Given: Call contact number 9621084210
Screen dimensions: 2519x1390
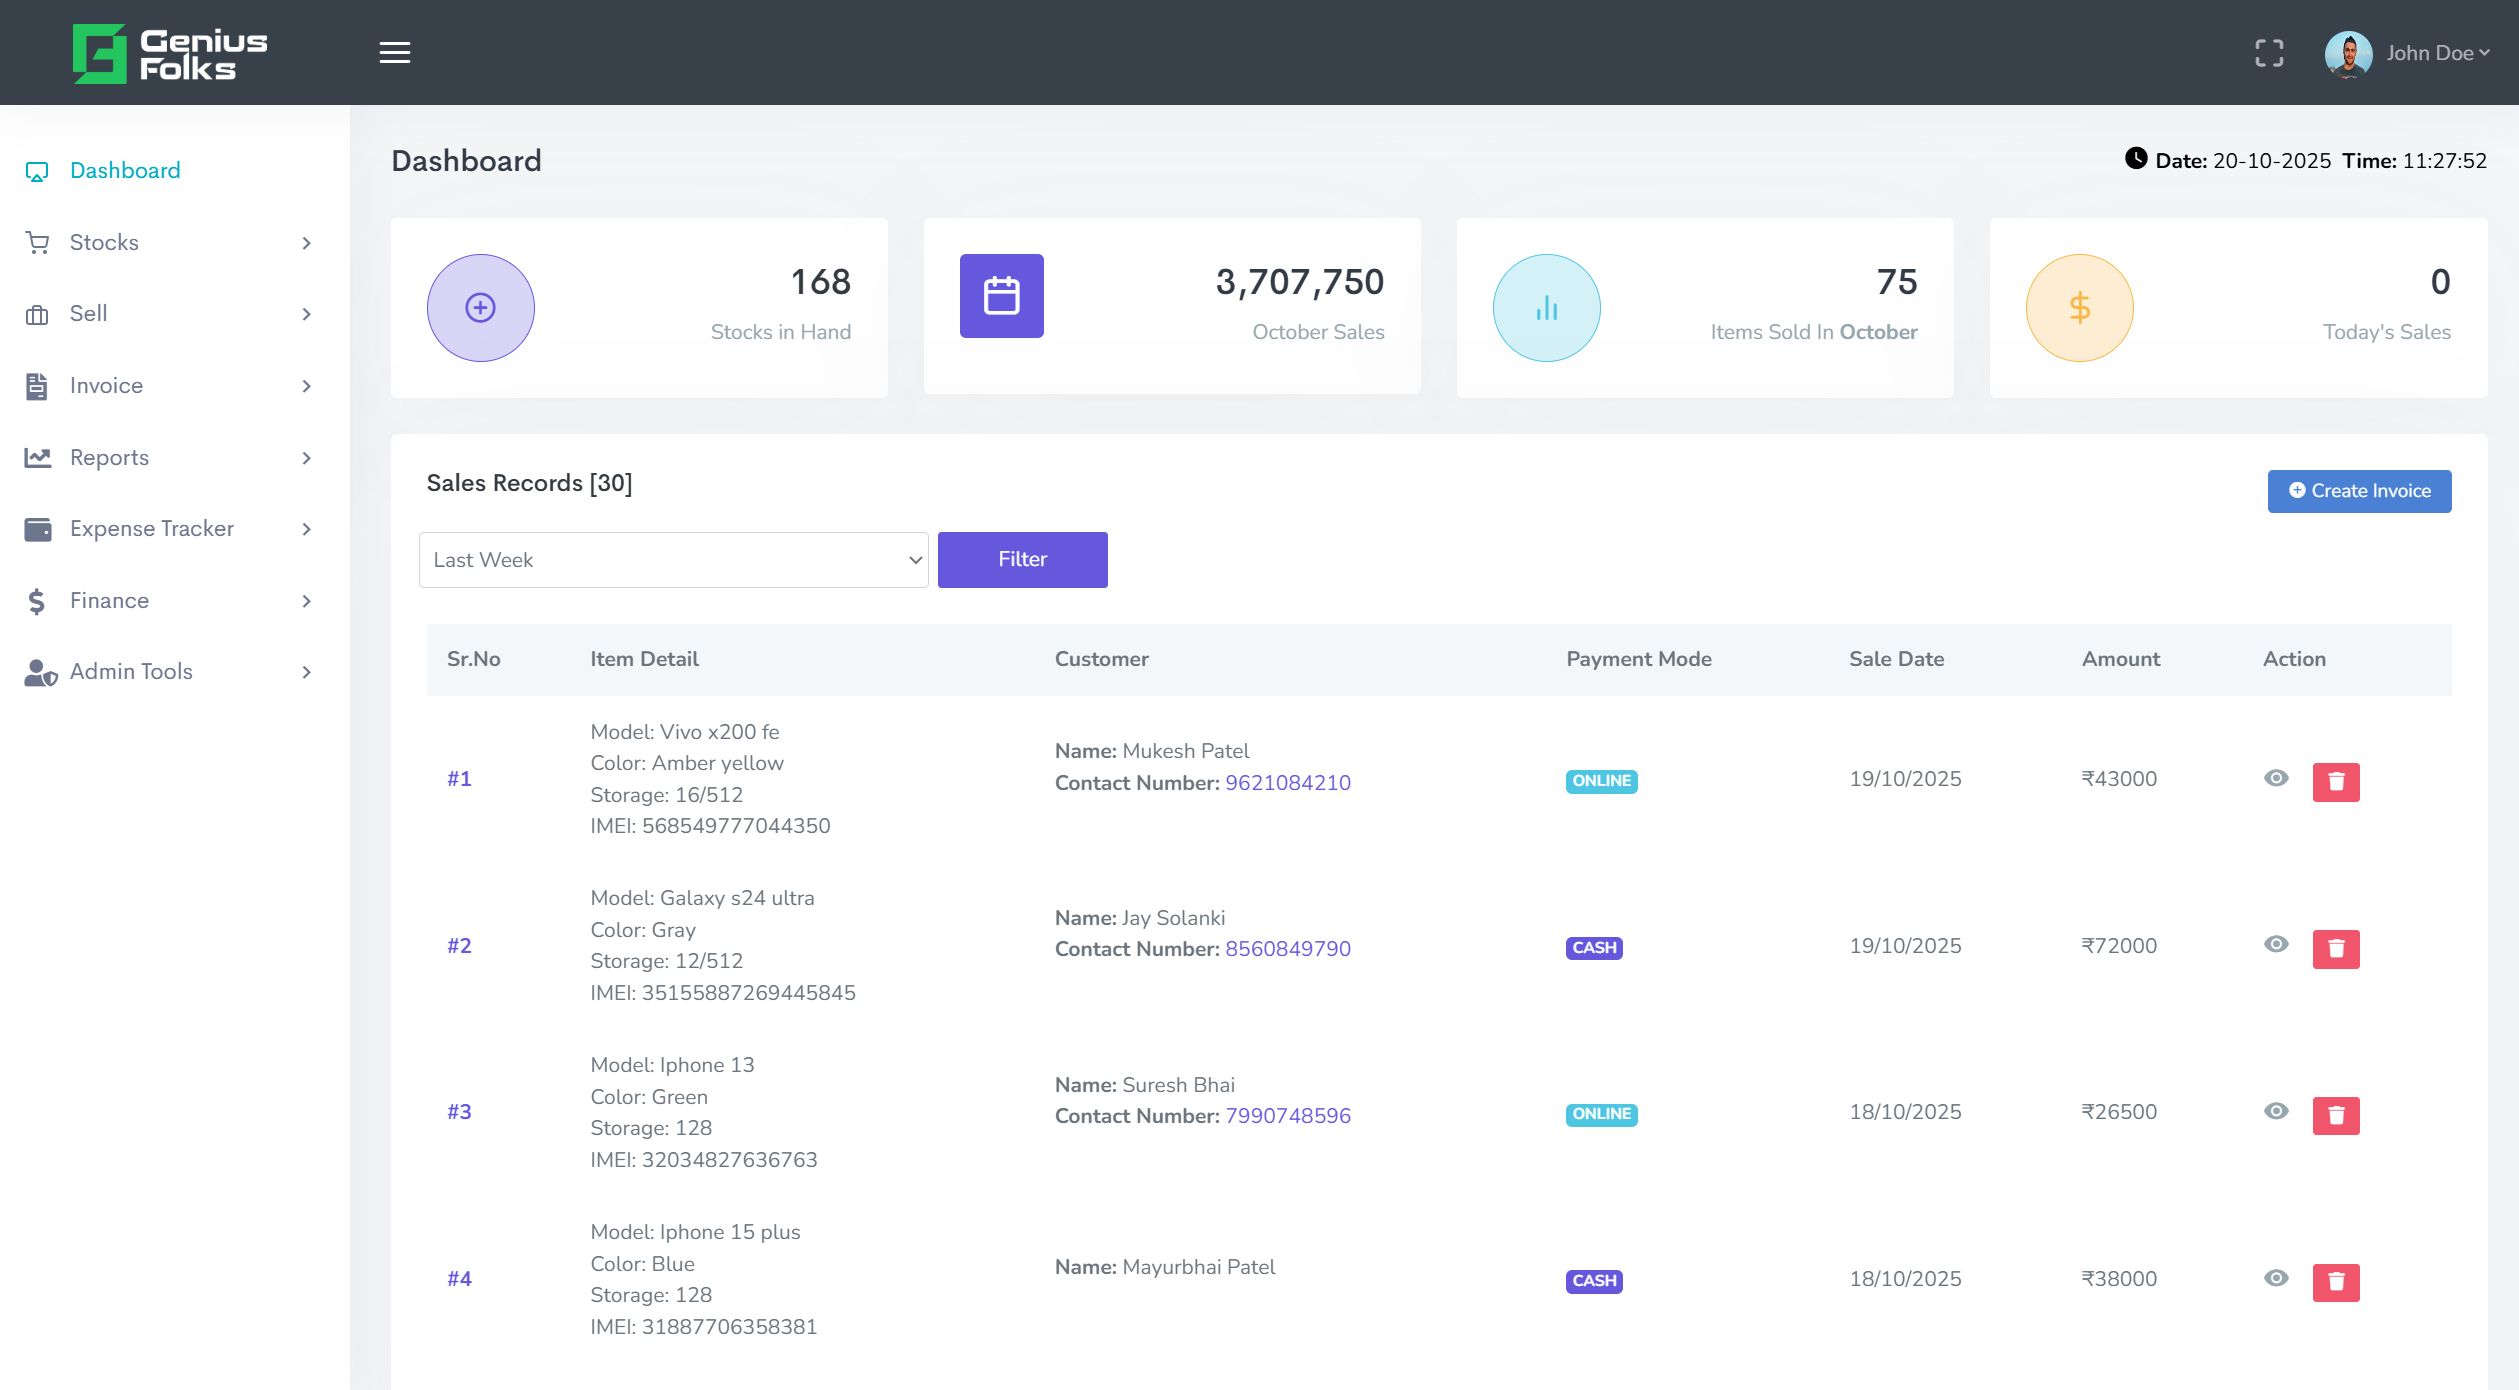Looking at the screenshot, I should [1288, 783].
